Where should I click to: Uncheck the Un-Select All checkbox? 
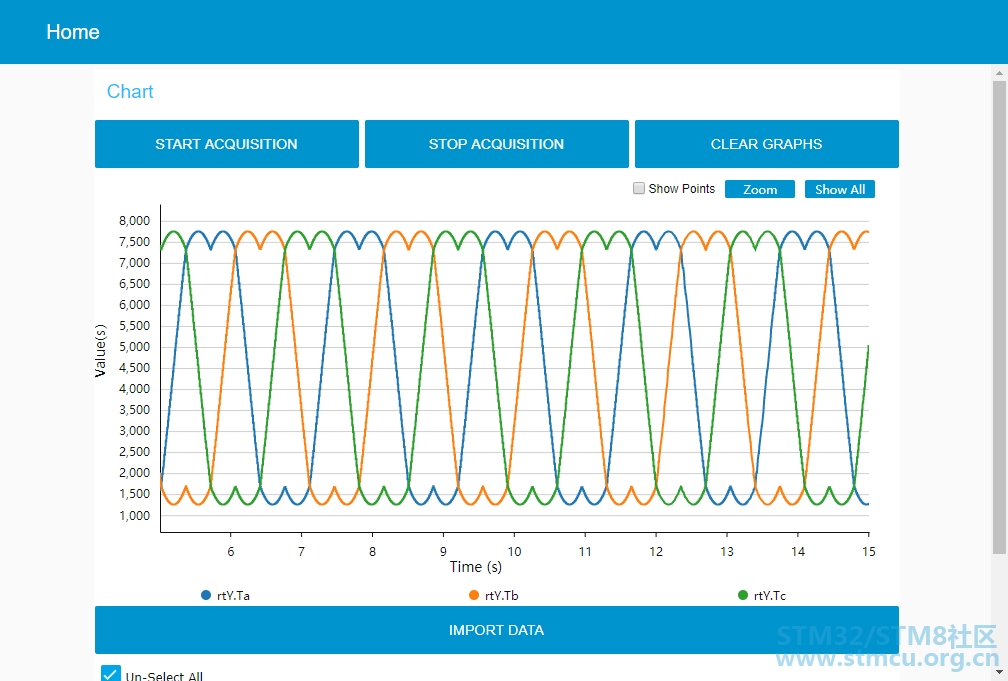(x=111, y=674)
